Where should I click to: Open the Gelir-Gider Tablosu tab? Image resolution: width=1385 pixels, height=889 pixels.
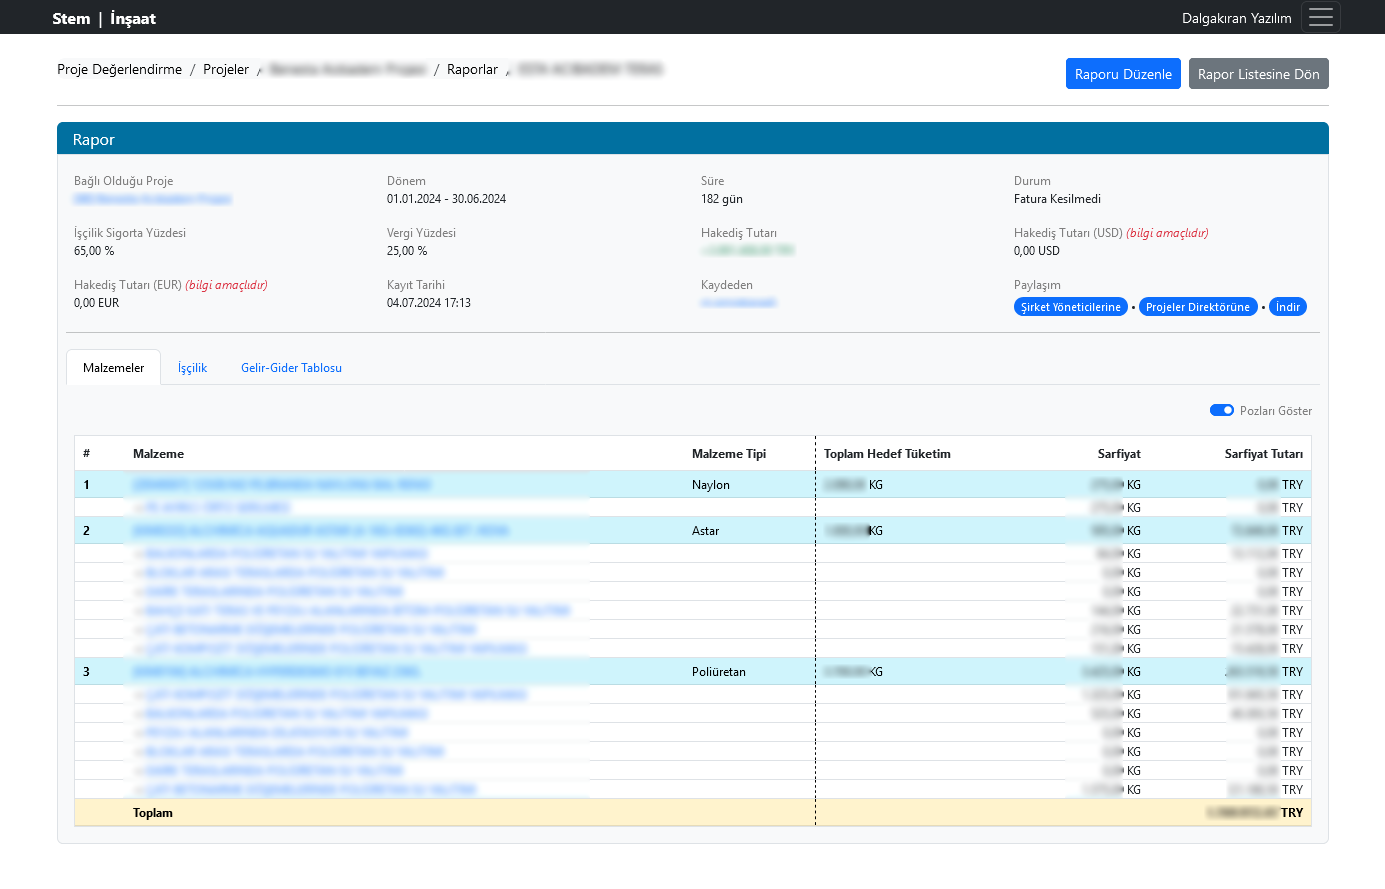pos(291,368)
